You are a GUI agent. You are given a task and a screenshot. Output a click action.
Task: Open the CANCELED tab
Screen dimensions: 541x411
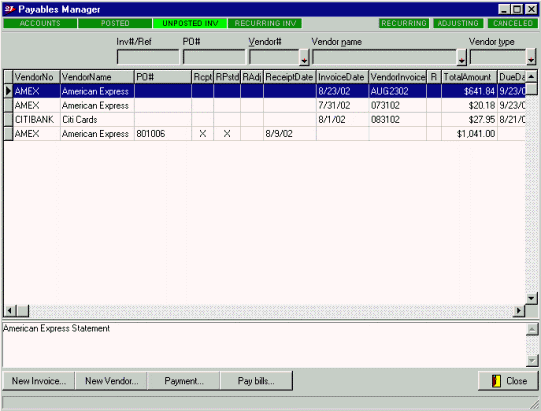513,23
